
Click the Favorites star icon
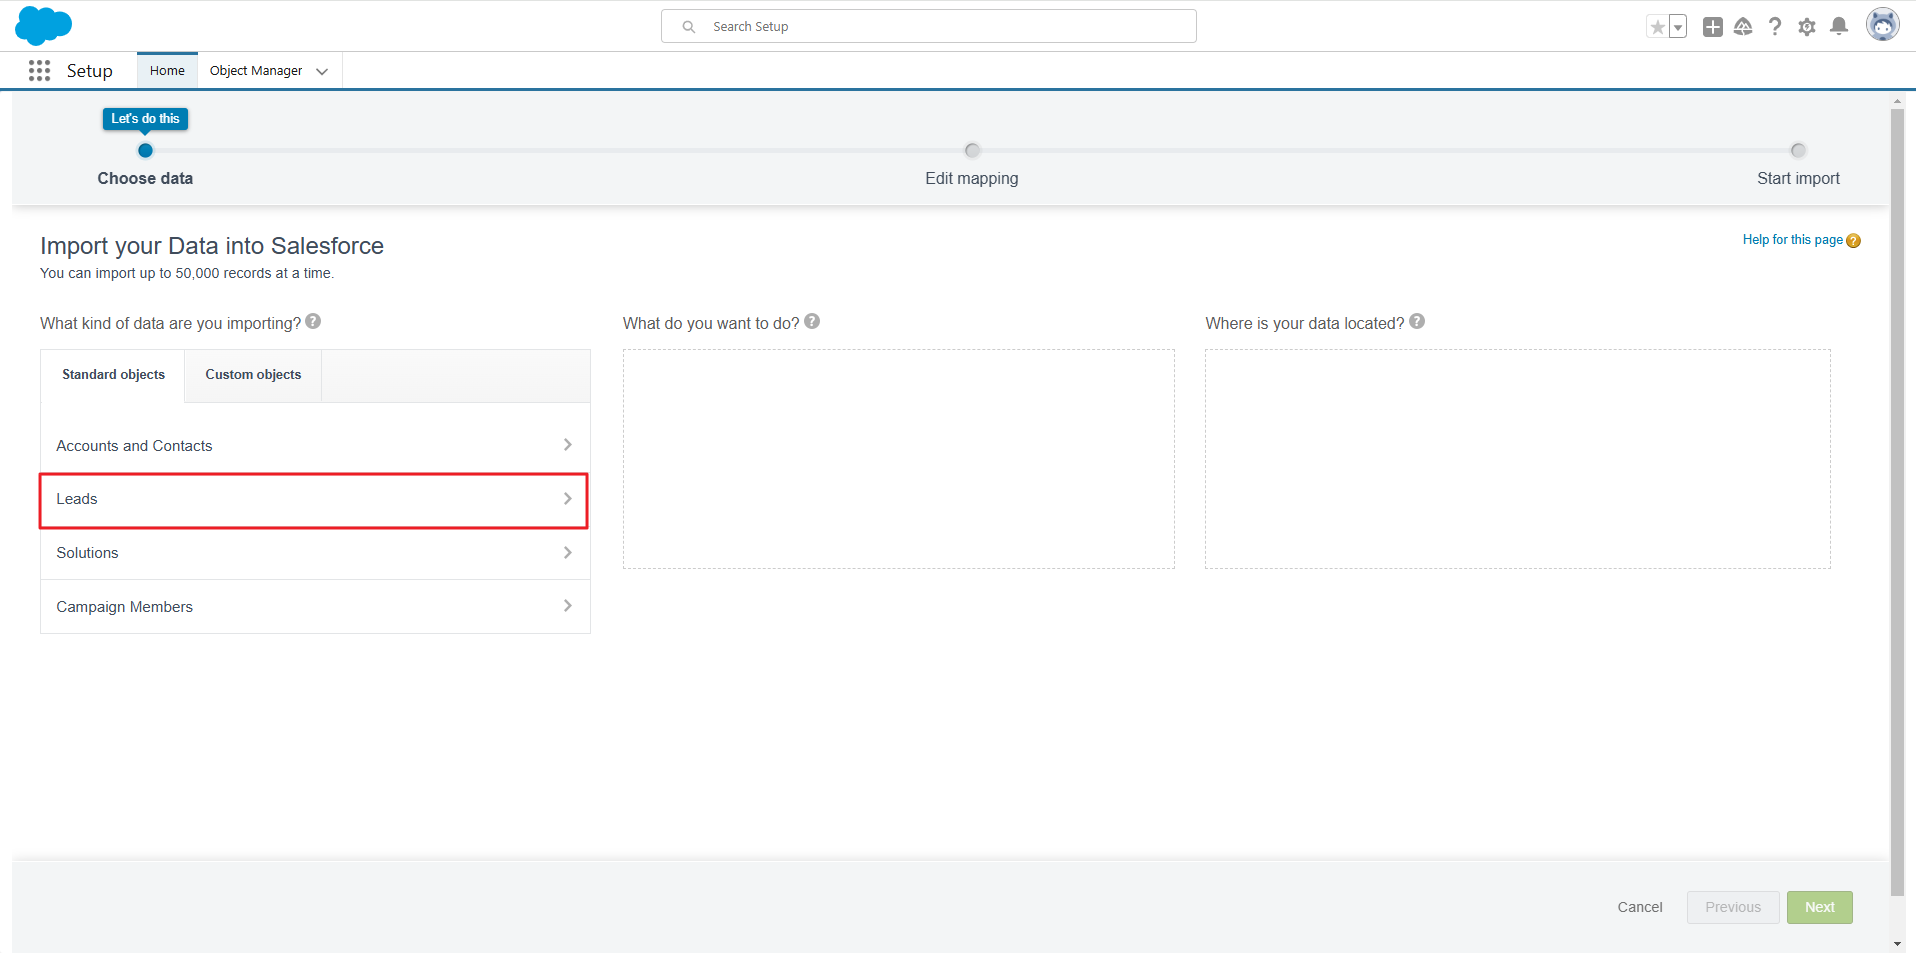click(1657, 27)
